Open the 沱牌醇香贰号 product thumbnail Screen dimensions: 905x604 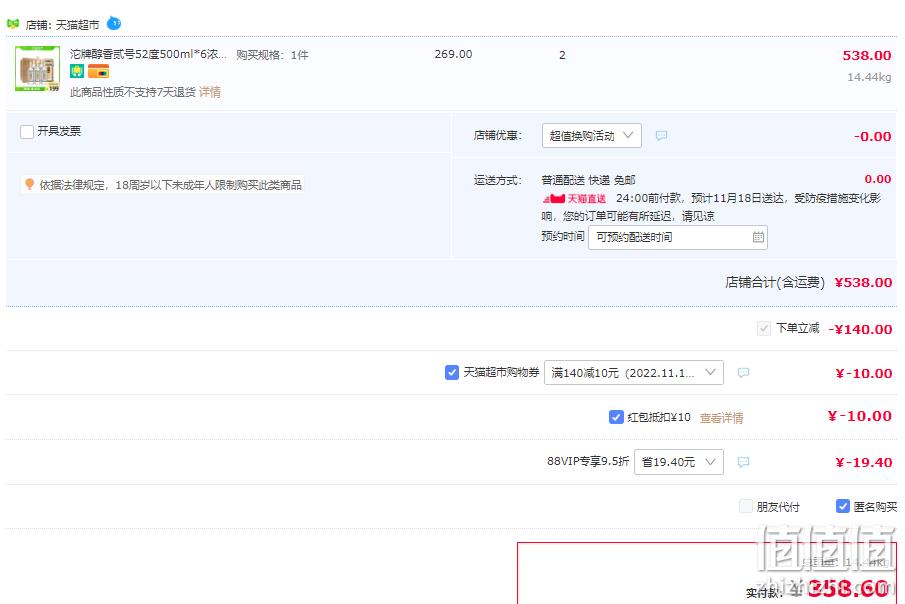pyautogui.click(x=38, y=69)
